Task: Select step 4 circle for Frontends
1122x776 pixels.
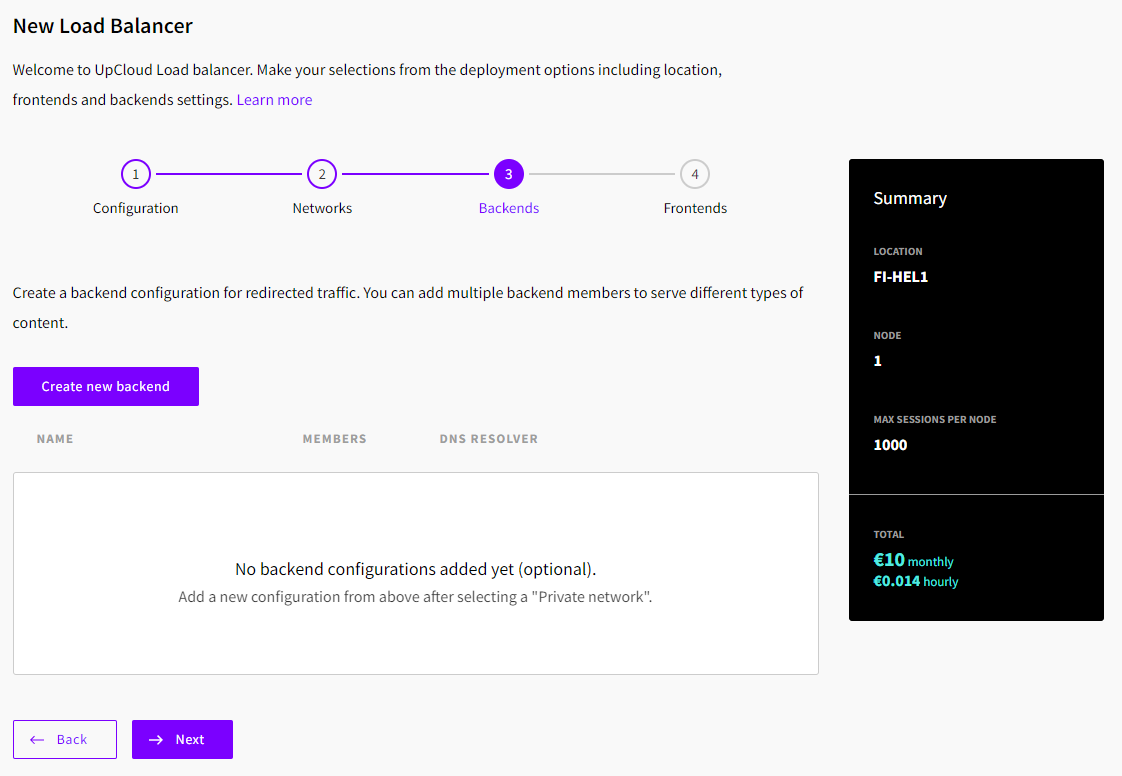Action: pos(695,174)
